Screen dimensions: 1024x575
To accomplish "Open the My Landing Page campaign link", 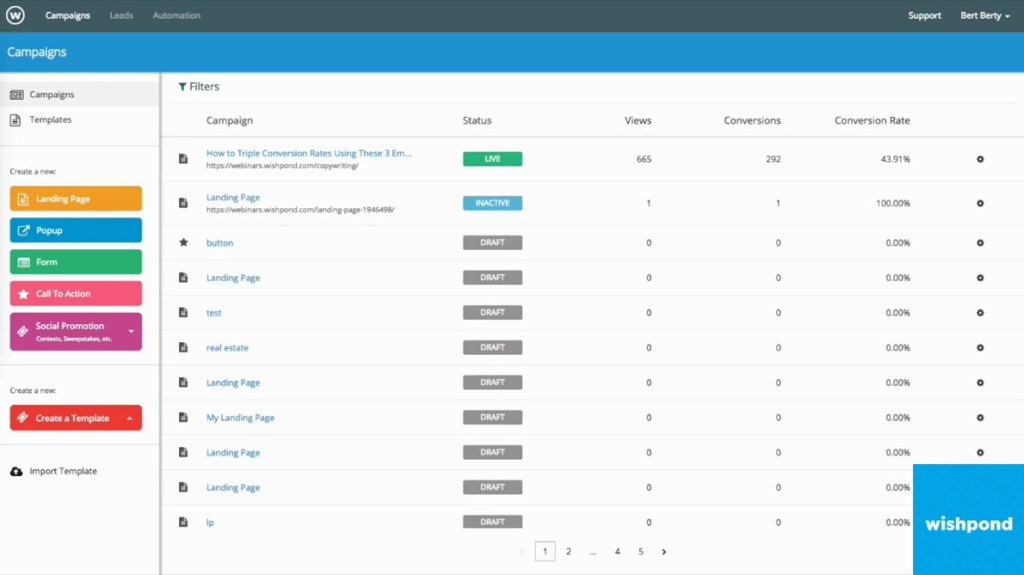I will click(240, 418).
